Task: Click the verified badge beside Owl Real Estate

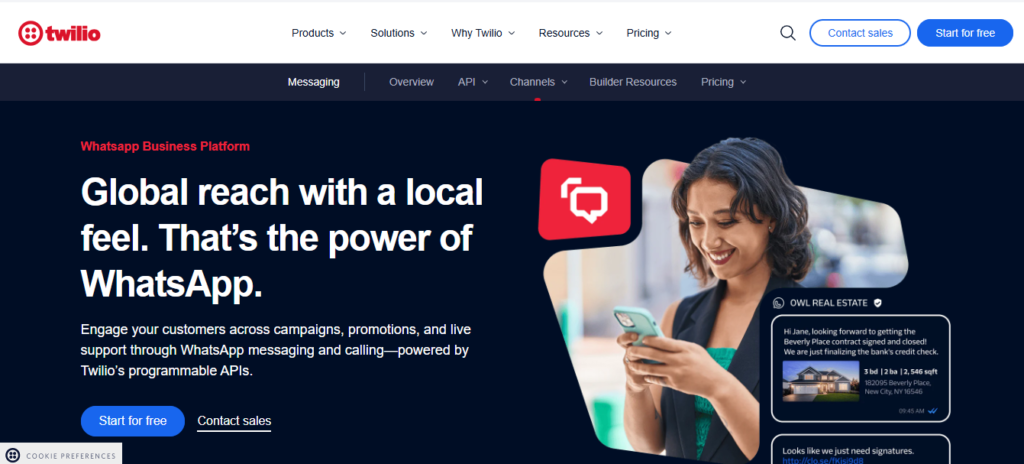Action: click(878, 303)
